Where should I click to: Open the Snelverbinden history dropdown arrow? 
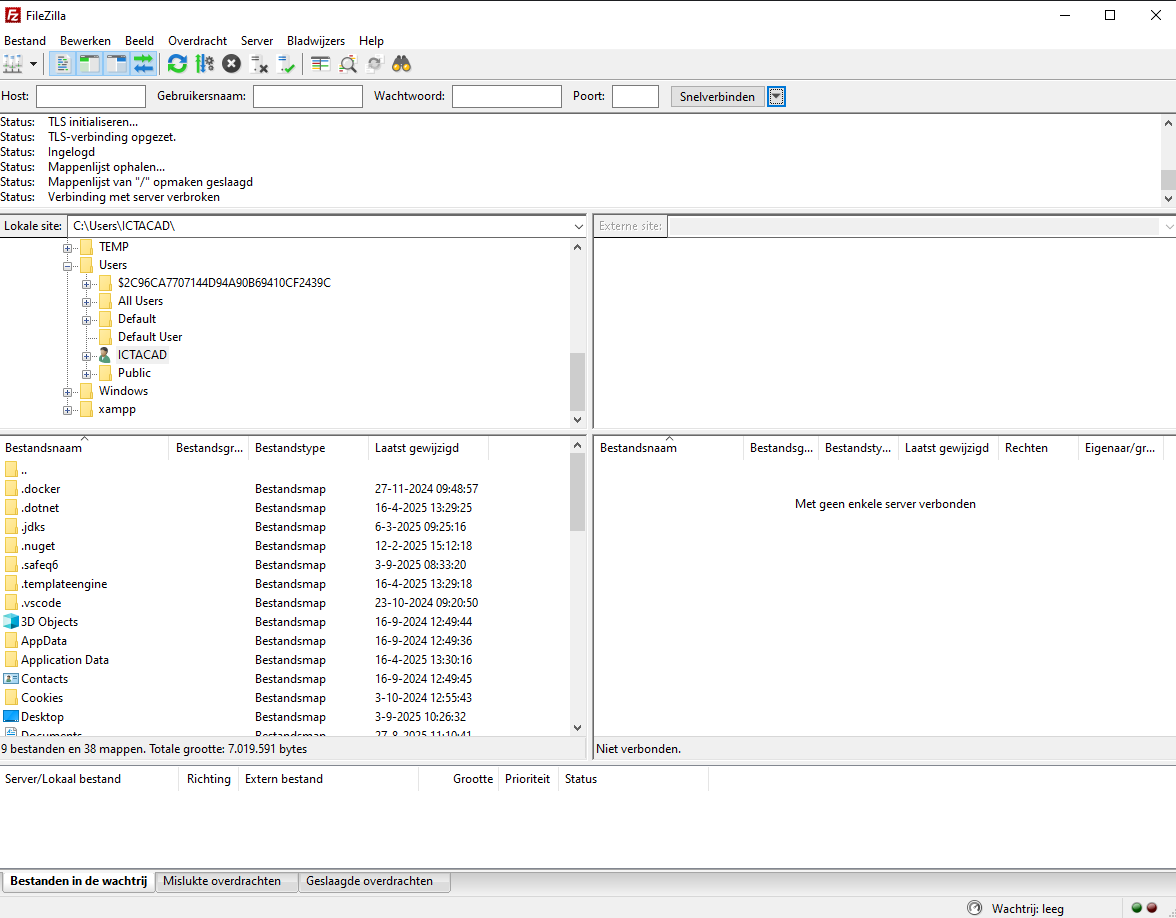point(777,97)
